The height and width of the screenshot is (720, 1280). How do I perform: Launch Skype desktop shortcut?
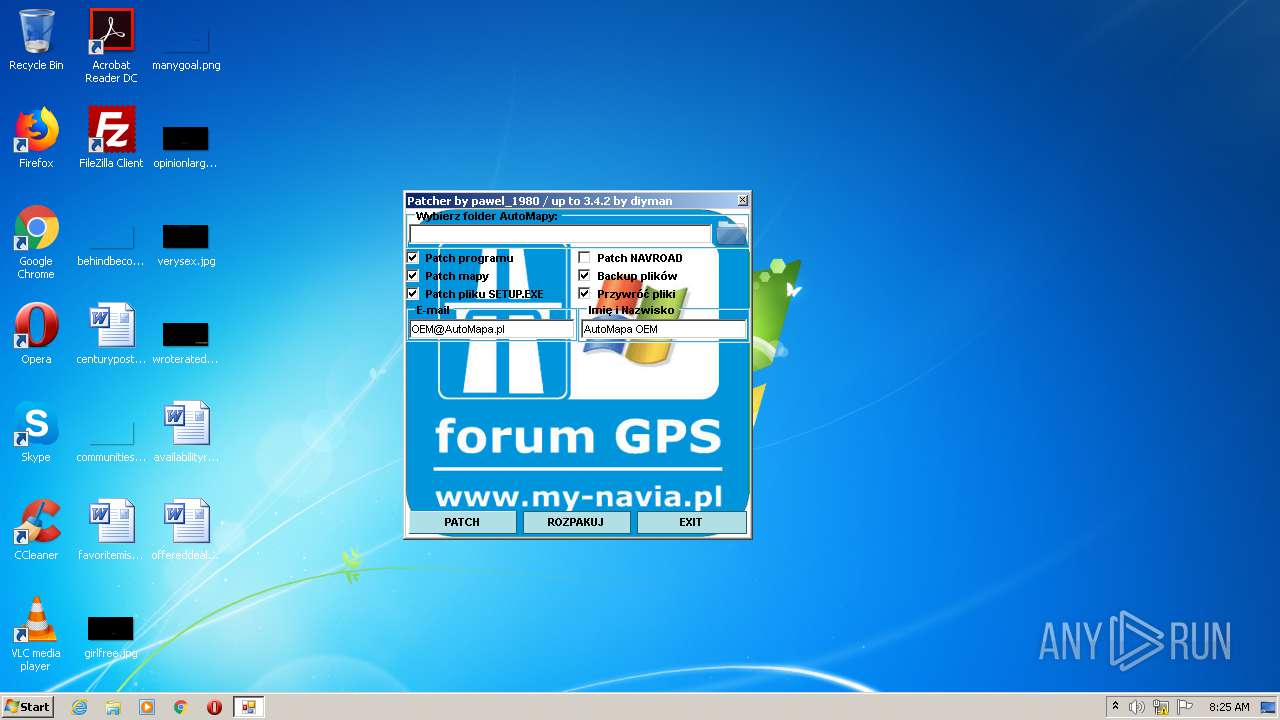point(36,432)
